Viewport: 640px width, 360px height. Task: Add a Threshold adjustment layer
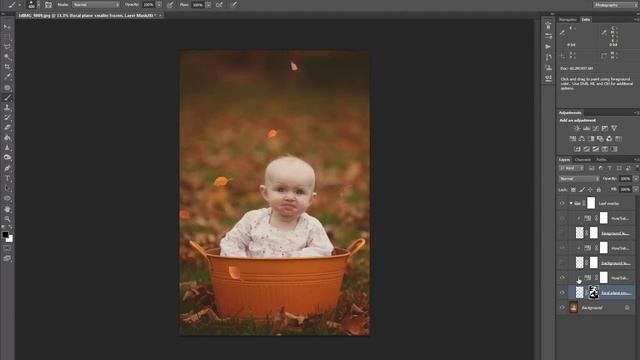pyautogui.click(x=596, y=149)
